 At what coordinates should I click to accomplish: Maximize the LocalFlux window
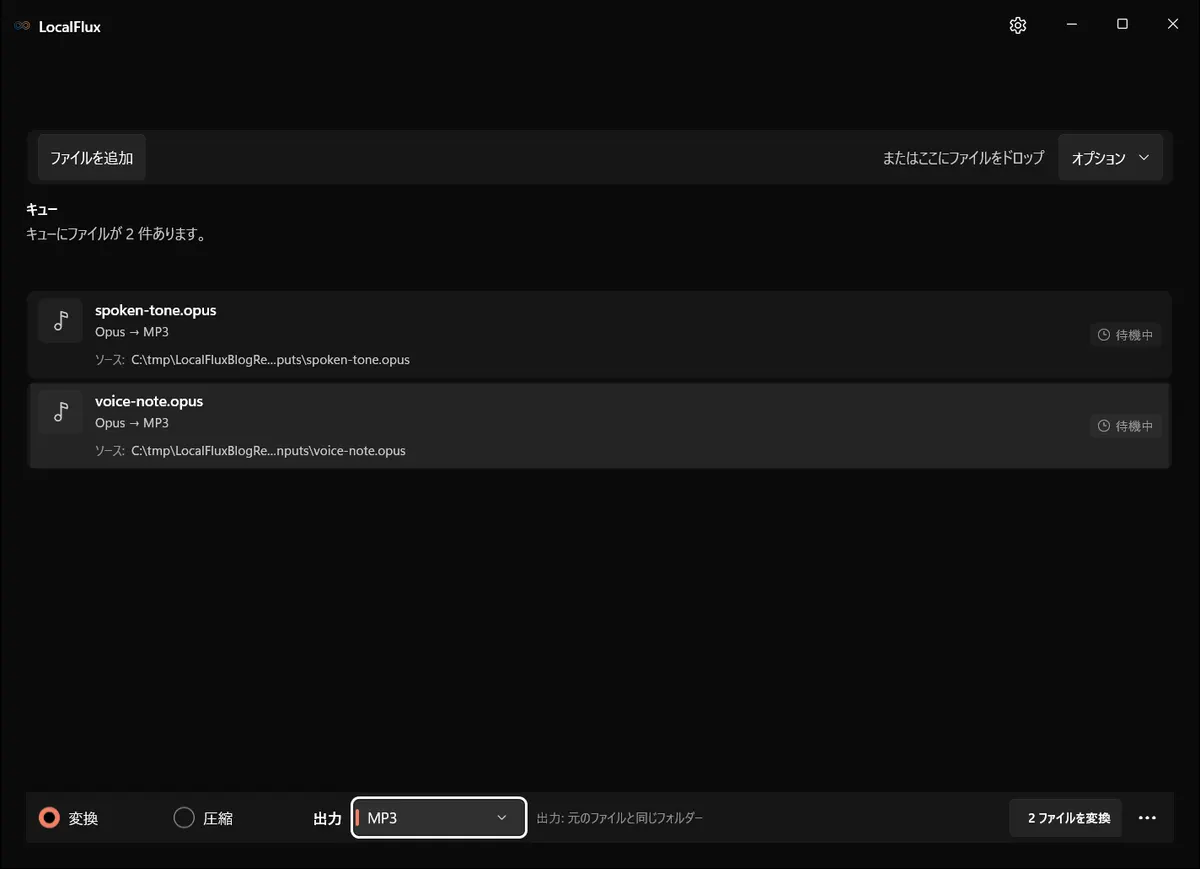click(x=1122, y=25)
